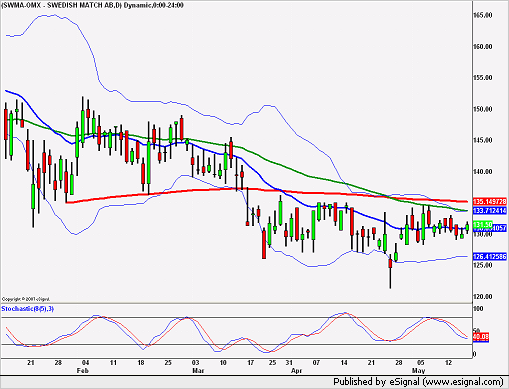Click the 120.00 price axis label
Screen dimensions: 509x389
(x=482, y=296)
